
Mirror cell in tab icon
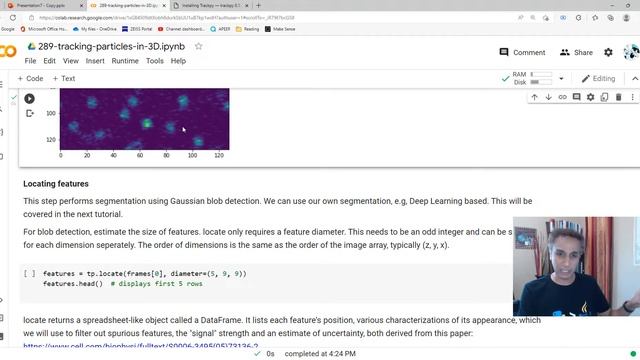[x=604, y=97]
